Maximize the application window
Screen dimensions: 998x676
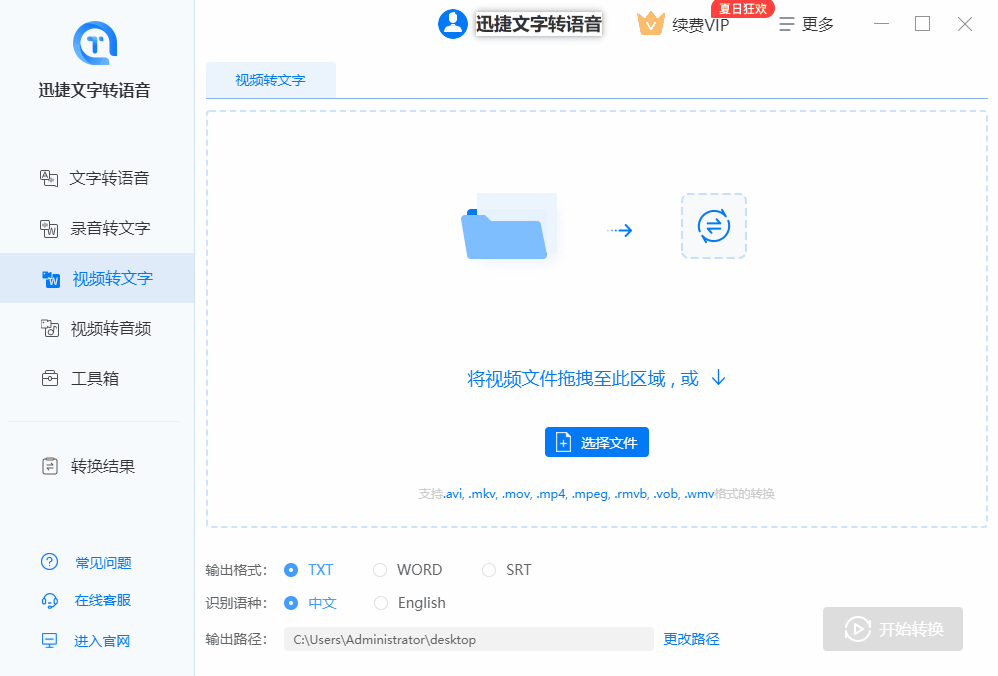click(x=922, y=24)
